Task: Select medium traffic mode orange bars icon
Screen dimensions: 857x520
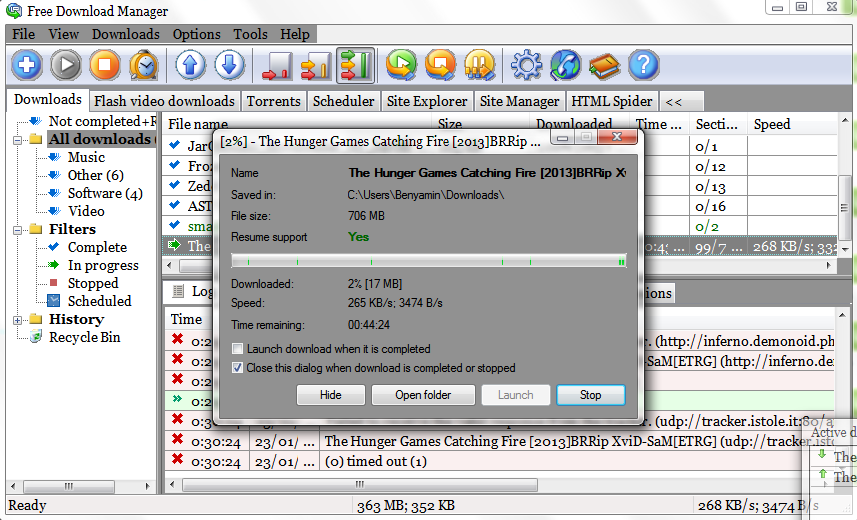Action: click(316, 65)
